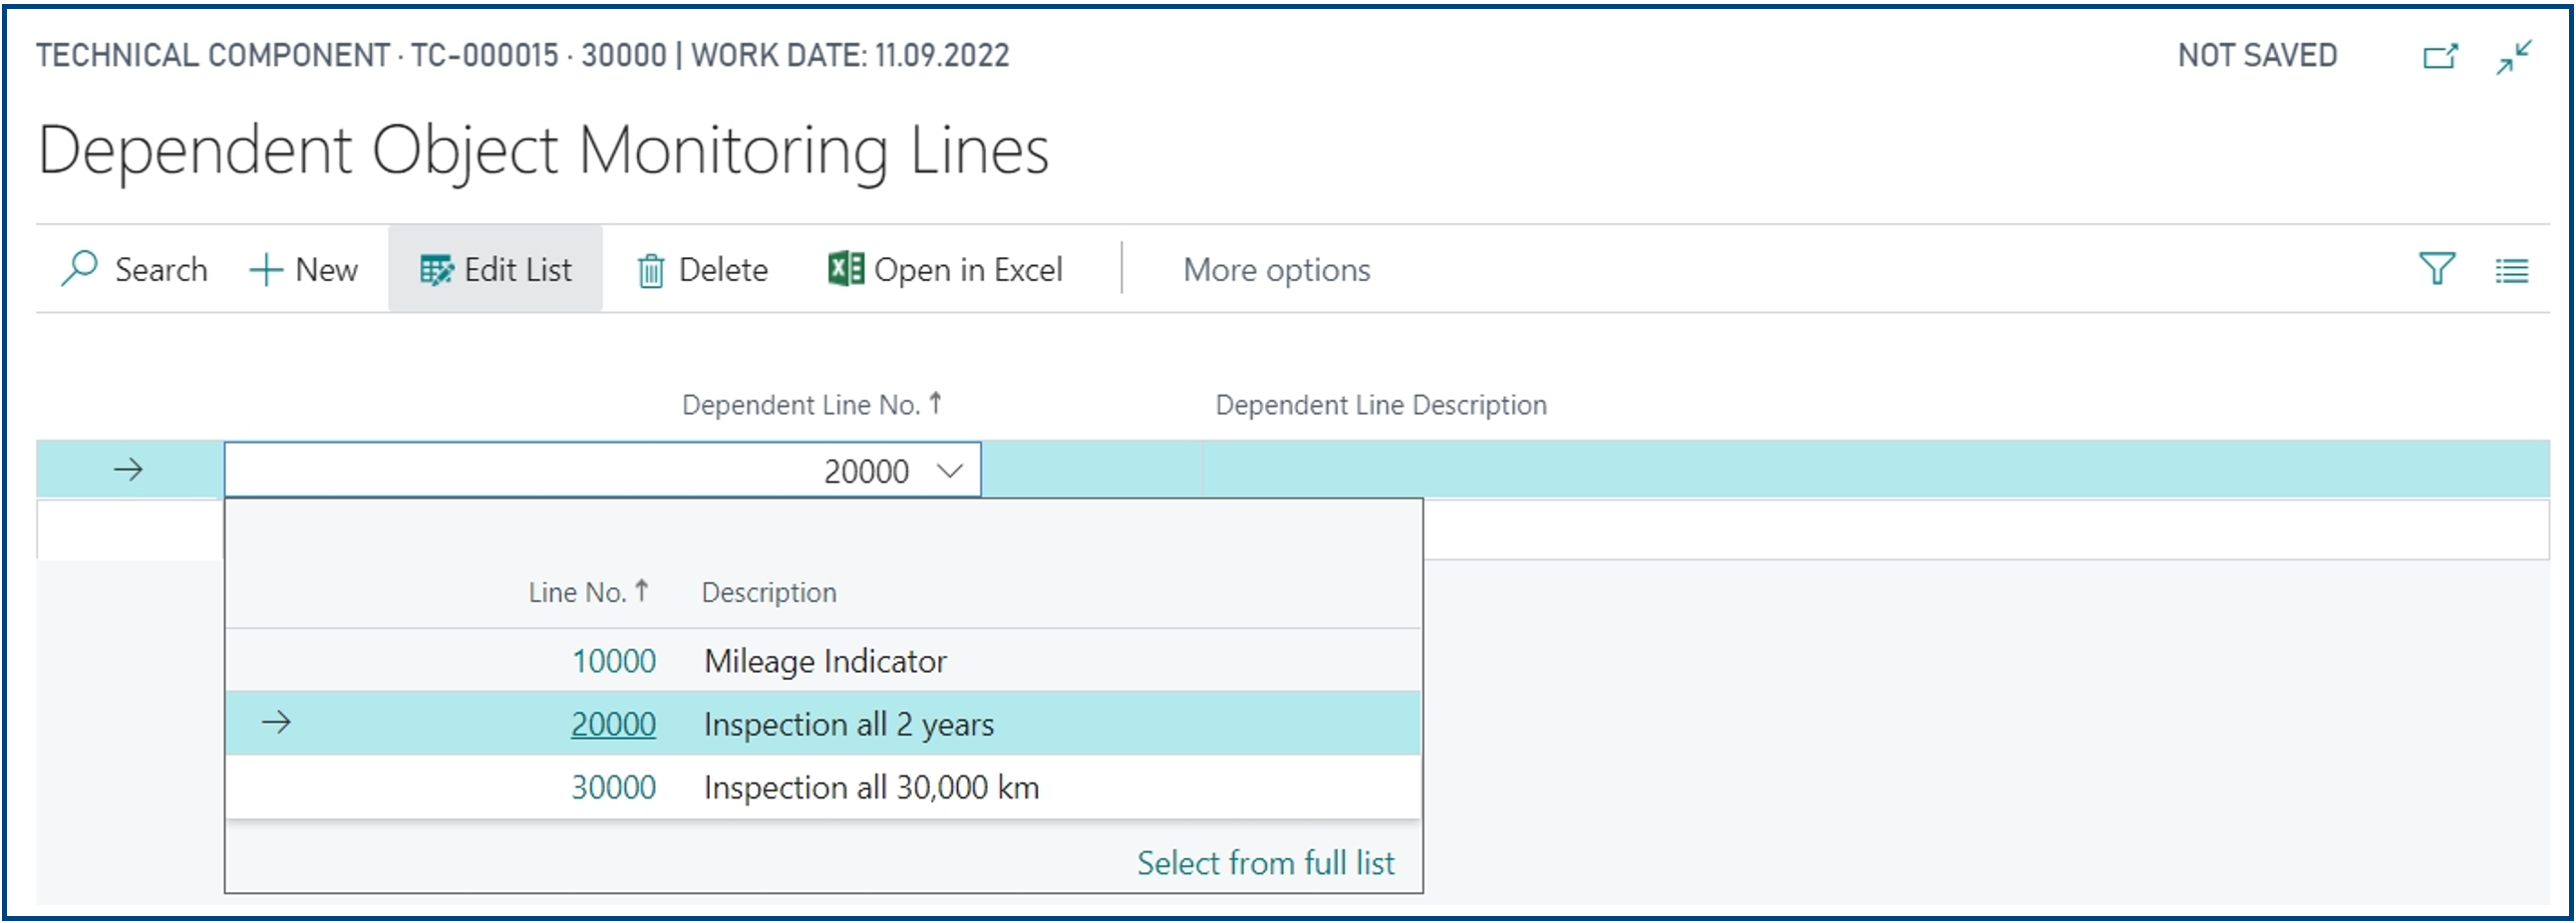Click the Search magnifier icon
2576x923 pixels.
(79, 269)
